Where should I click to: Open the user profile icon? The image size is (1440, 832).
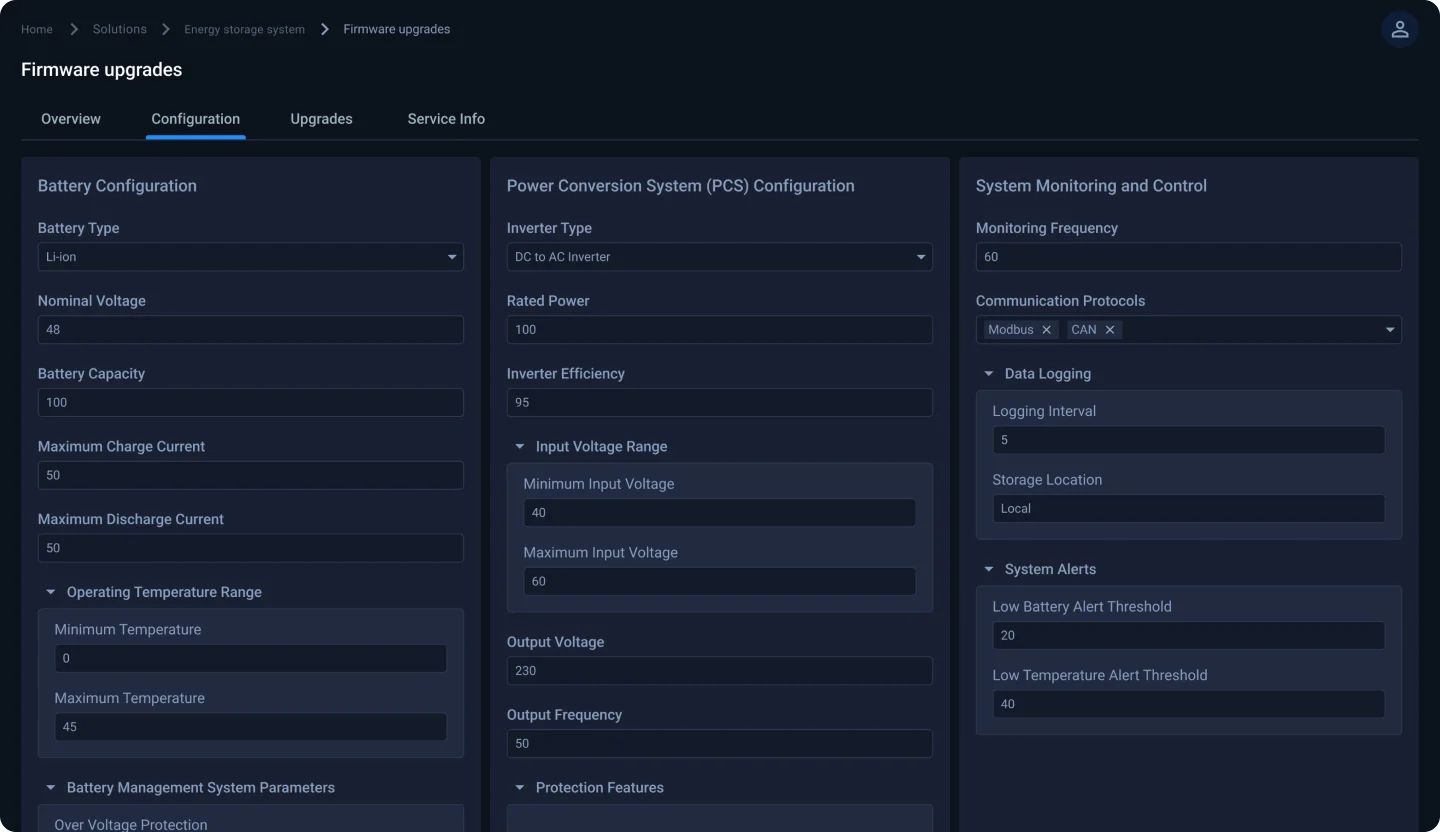coord(1399,29)
